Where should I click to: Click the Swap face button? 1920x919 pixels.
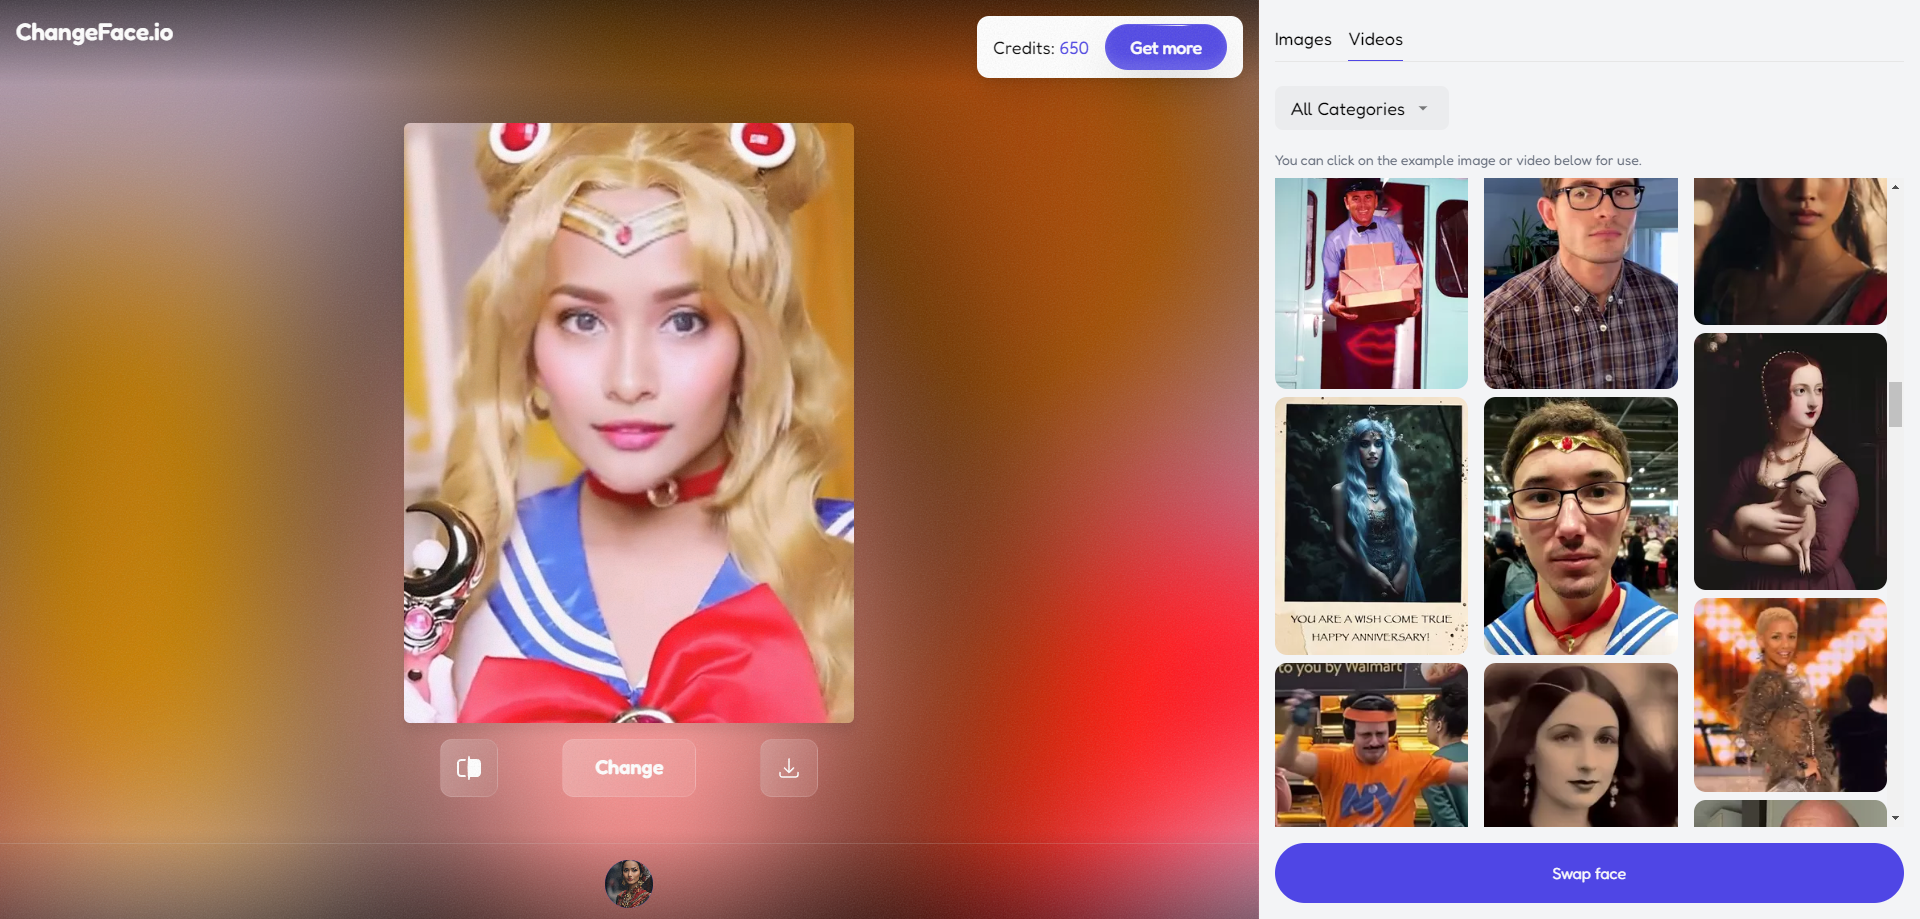click(x=1589, y=873)
